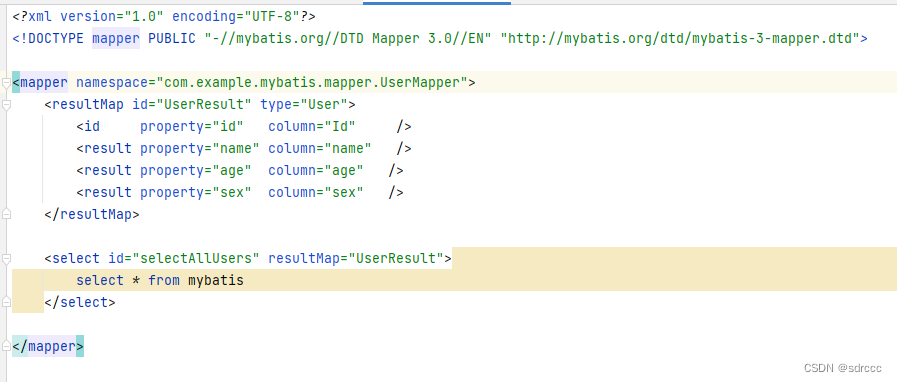This screenshot has height=382, width=897.
Task: Click the column="age" attribute
Action: (316, 170)
